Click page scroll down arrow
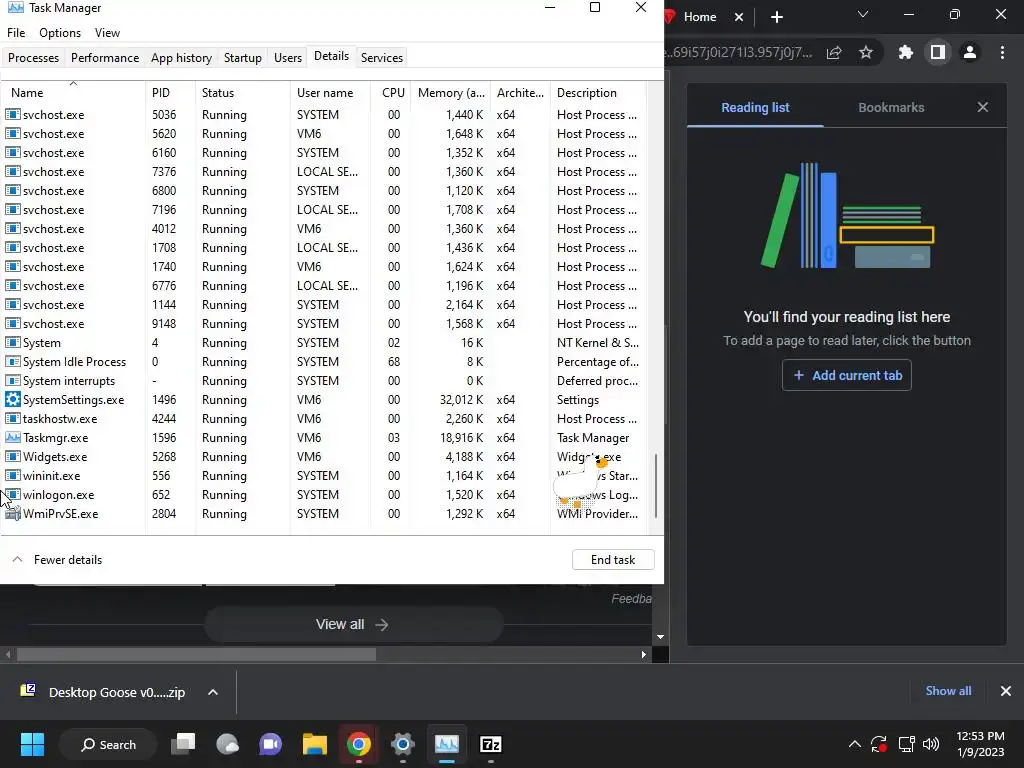 pos(660,637)
